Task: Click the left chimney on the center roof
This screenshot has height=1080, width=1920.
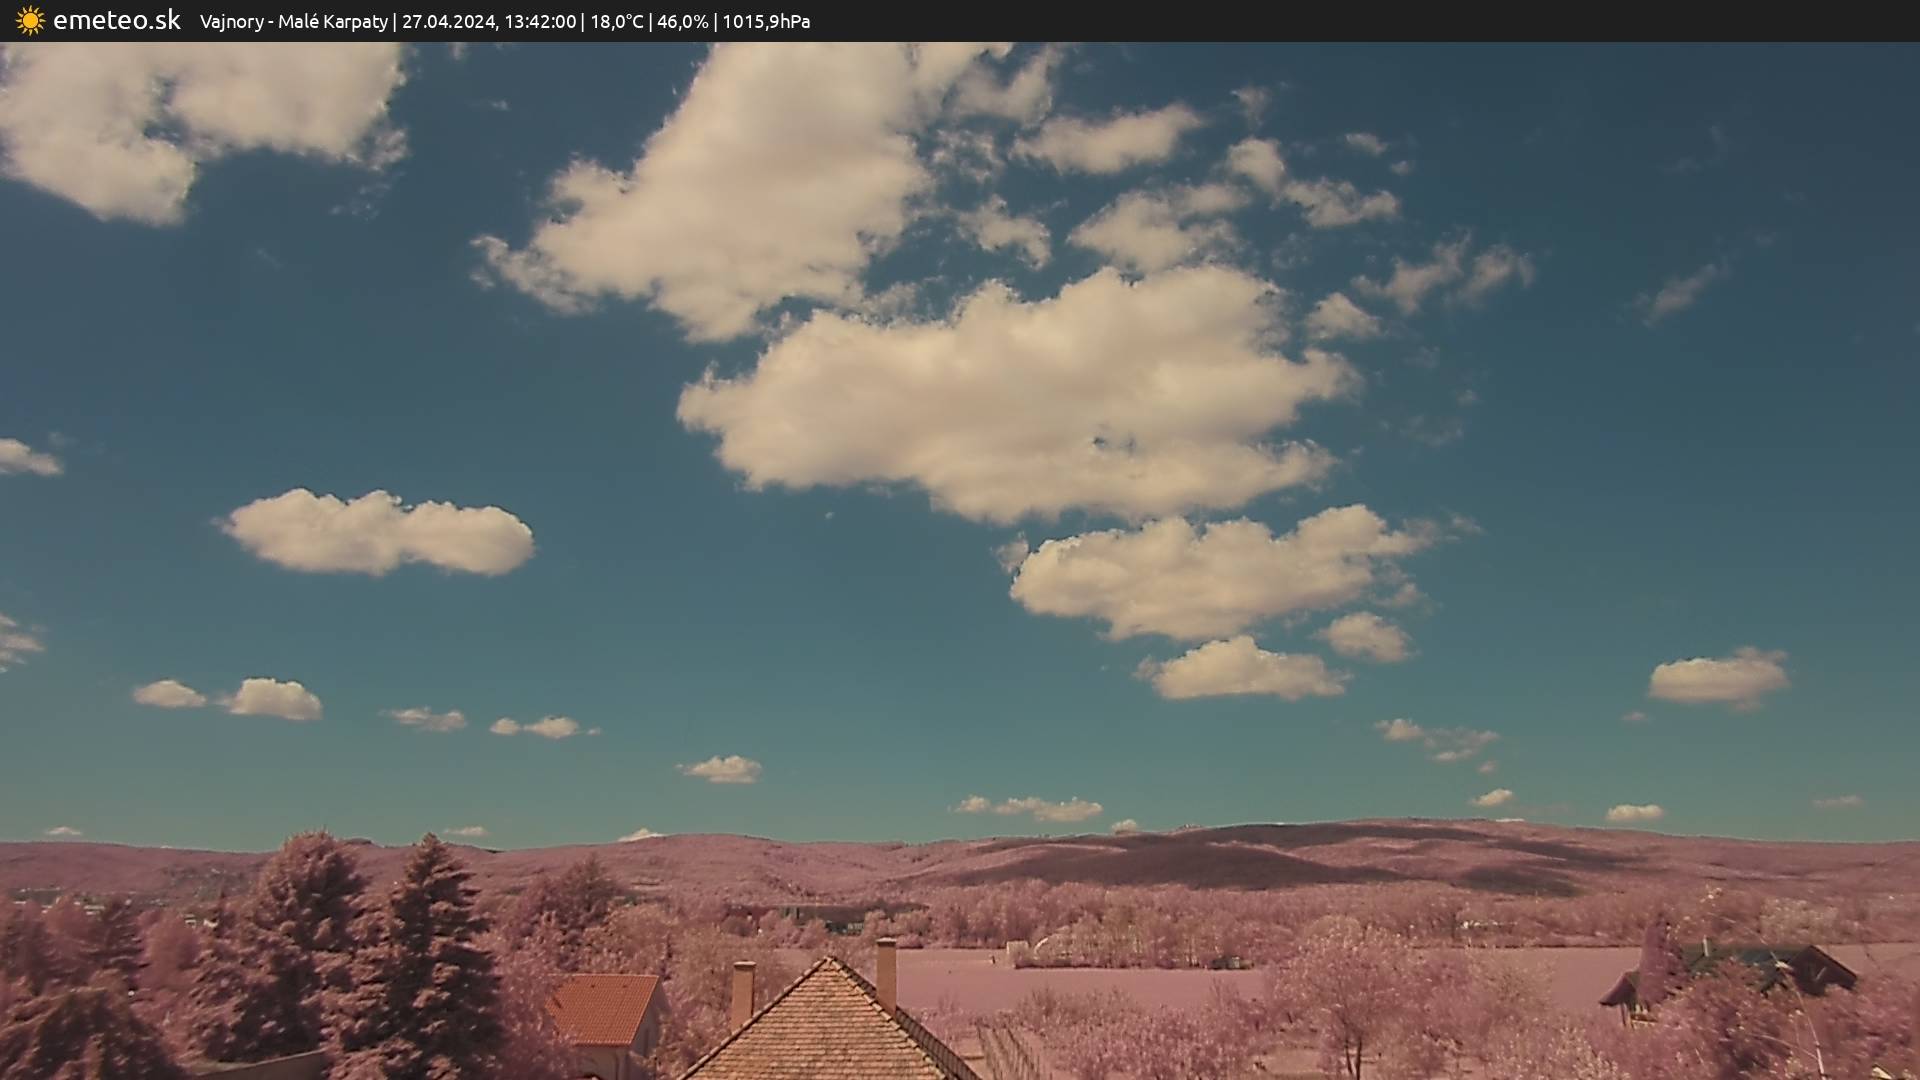Action: click(742, 990)
